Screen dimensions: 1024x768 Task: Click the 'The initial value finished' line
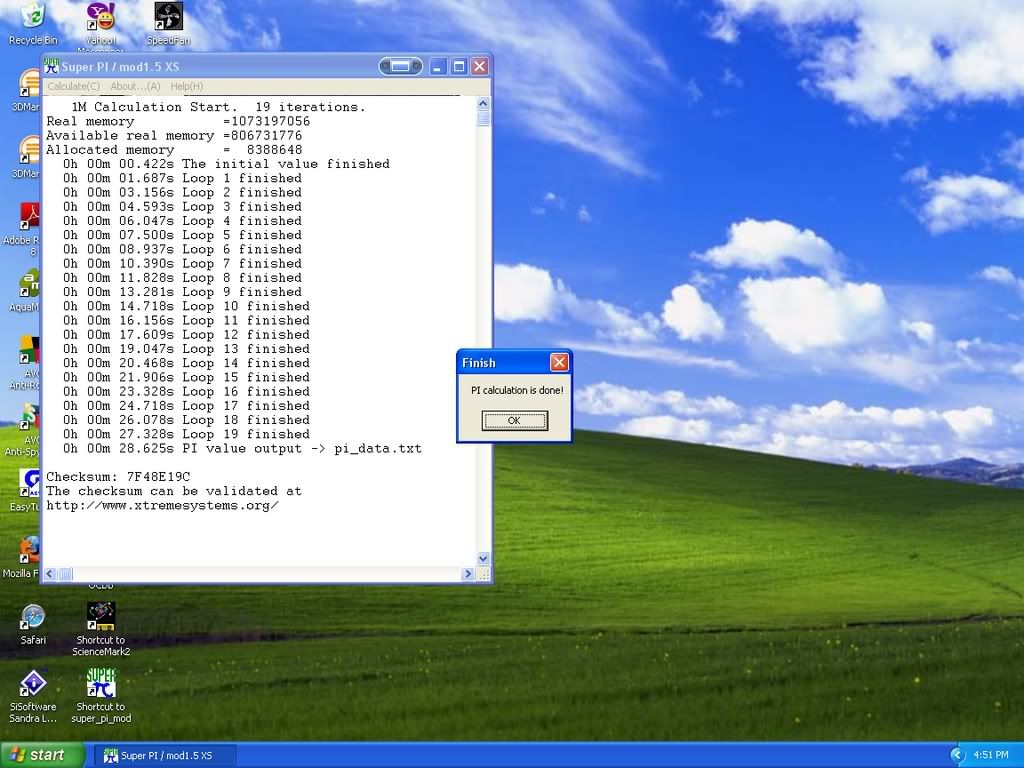pos(226,164)
